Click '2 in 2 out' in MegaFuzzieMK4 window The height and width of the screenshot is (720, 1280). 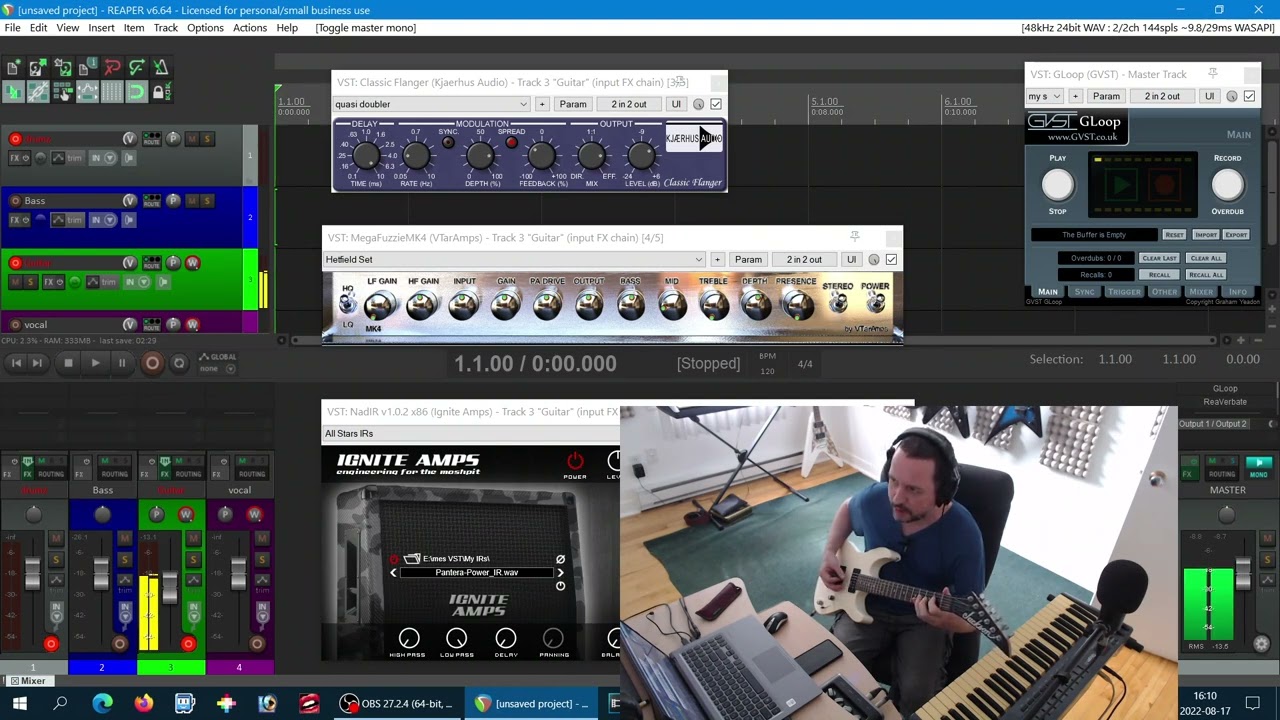tap(804, 260)
